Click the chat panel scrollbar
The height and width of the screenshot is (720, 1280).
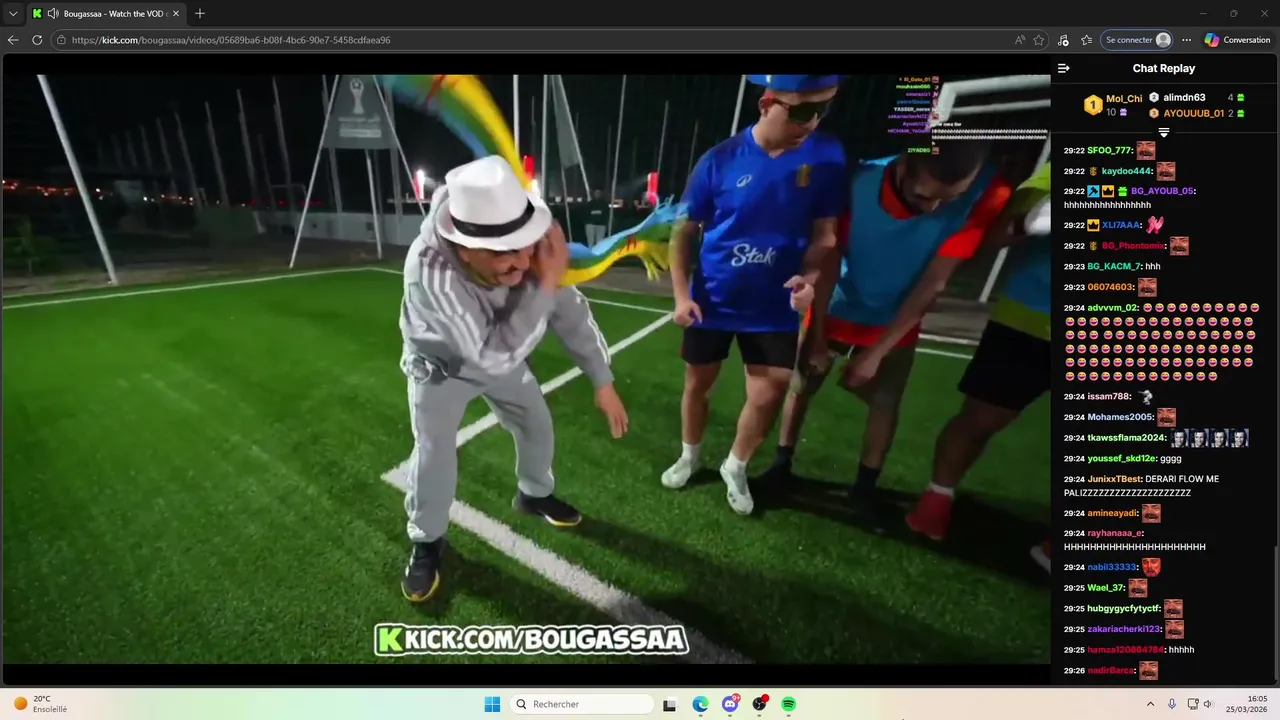pos(1276,613)
